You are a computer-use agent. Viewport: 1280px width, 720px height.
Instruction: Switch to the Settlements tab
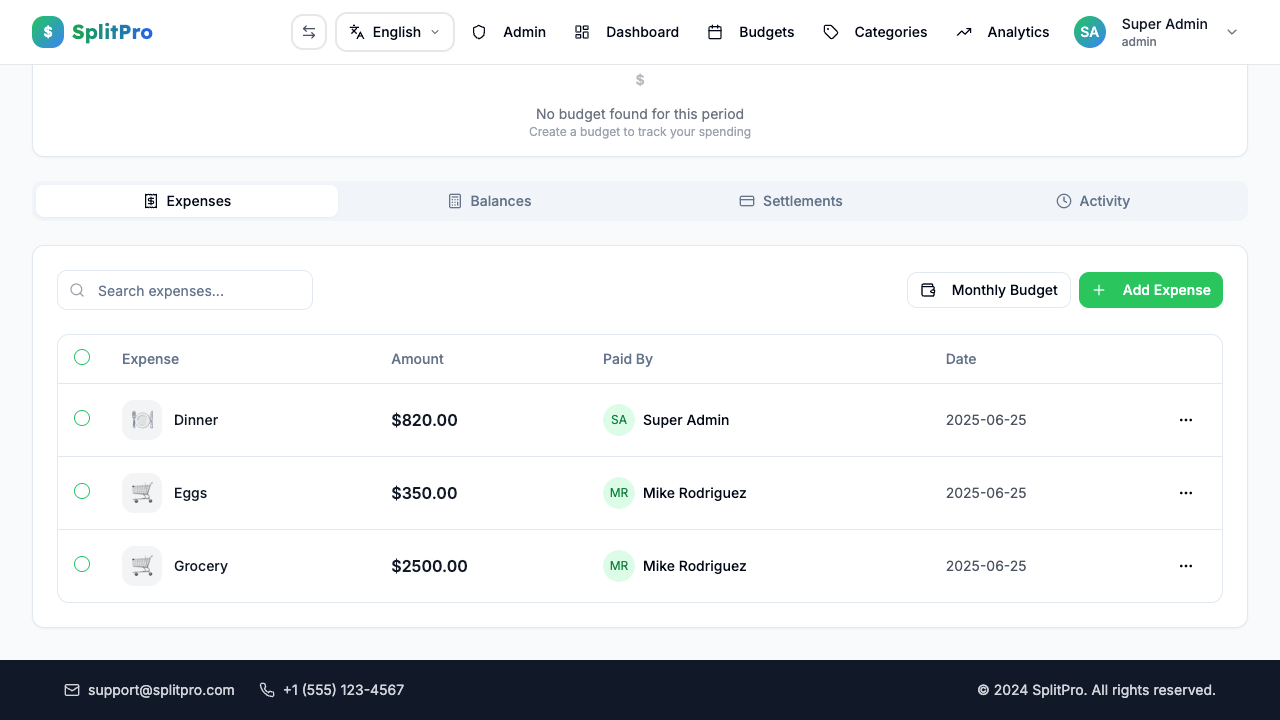[x=790, y=201]
